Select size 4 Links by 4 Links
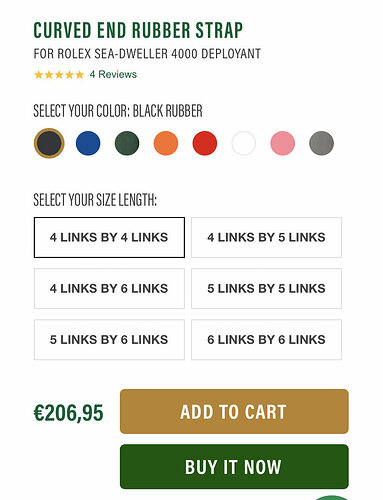This screenshot has height=500, width=383. (x=109, y=237)
